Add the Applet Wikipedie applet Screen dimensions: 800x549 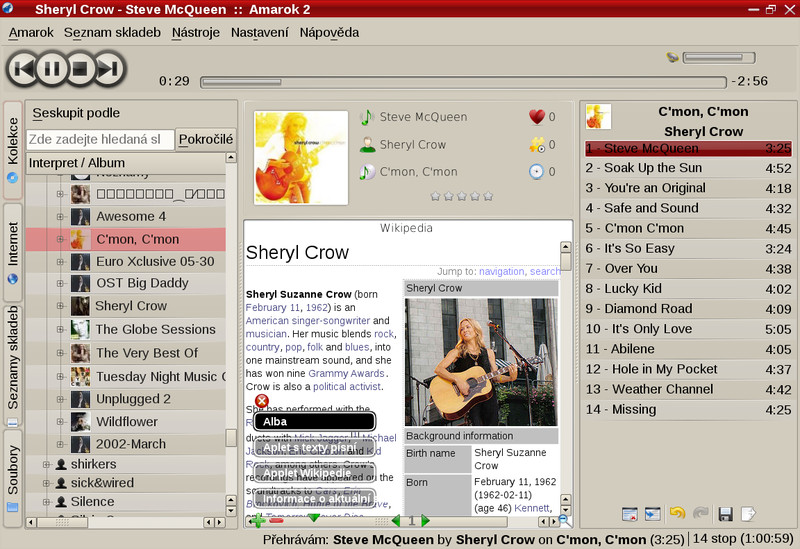314,473
